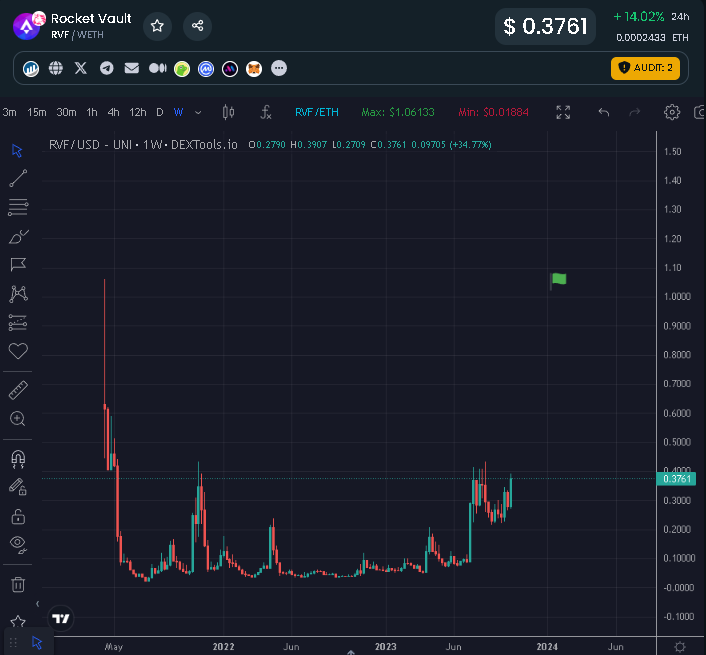Click the fullscreen chart icon

pyautogui.click(x=563, y=112)
